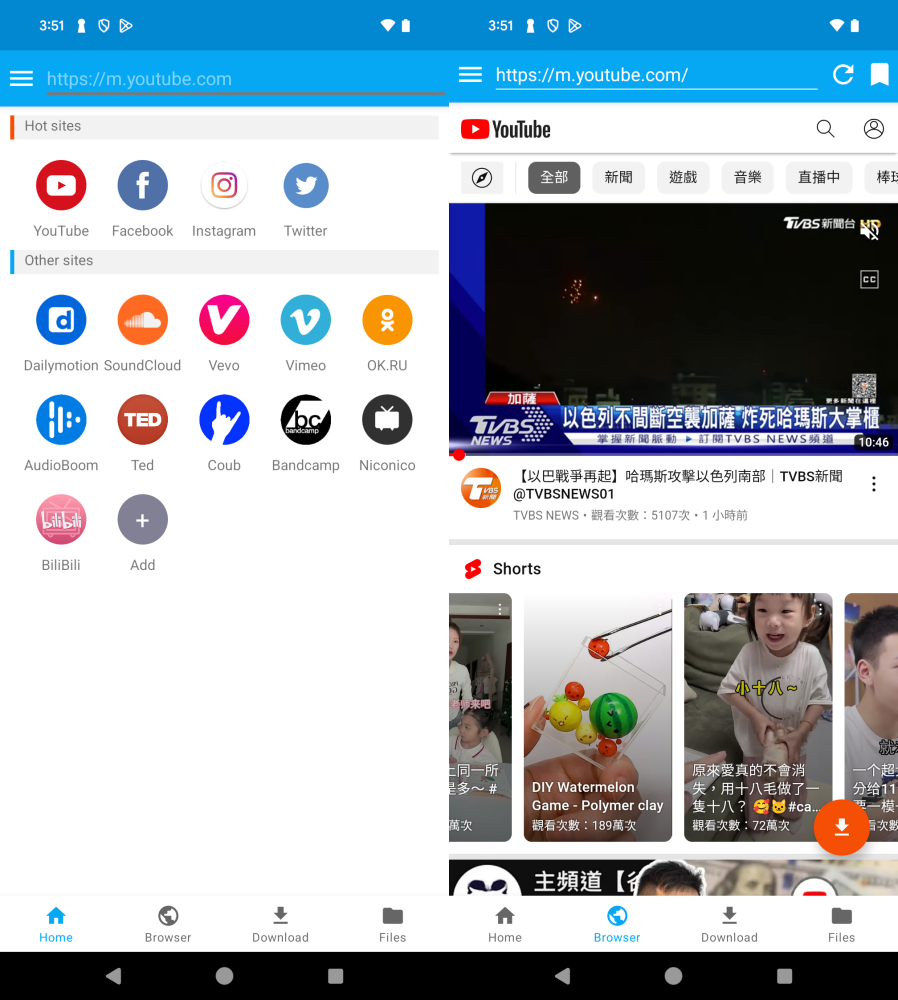The image size is (898, 1000).
Task: Open the Twitter hot site shortcut
Action: 305,186
